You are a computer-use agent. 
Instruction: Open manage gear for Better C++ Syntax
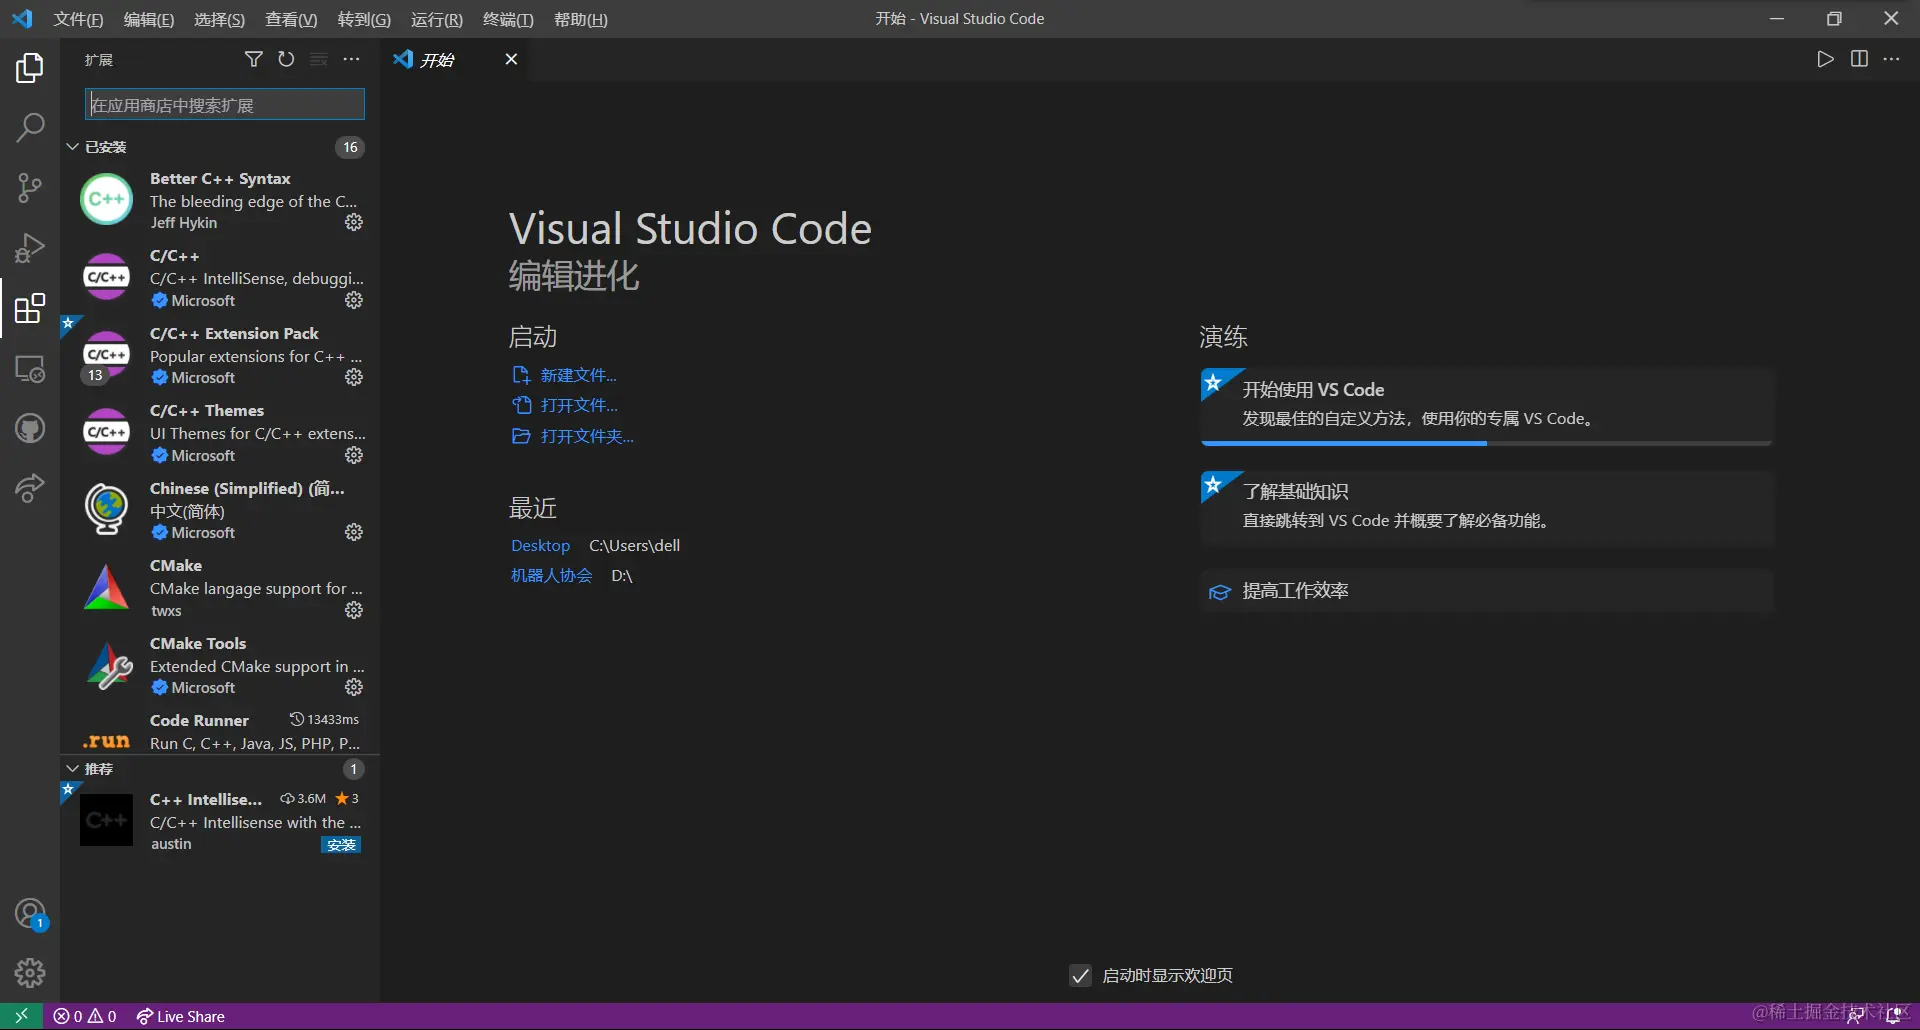coord(354,222)
